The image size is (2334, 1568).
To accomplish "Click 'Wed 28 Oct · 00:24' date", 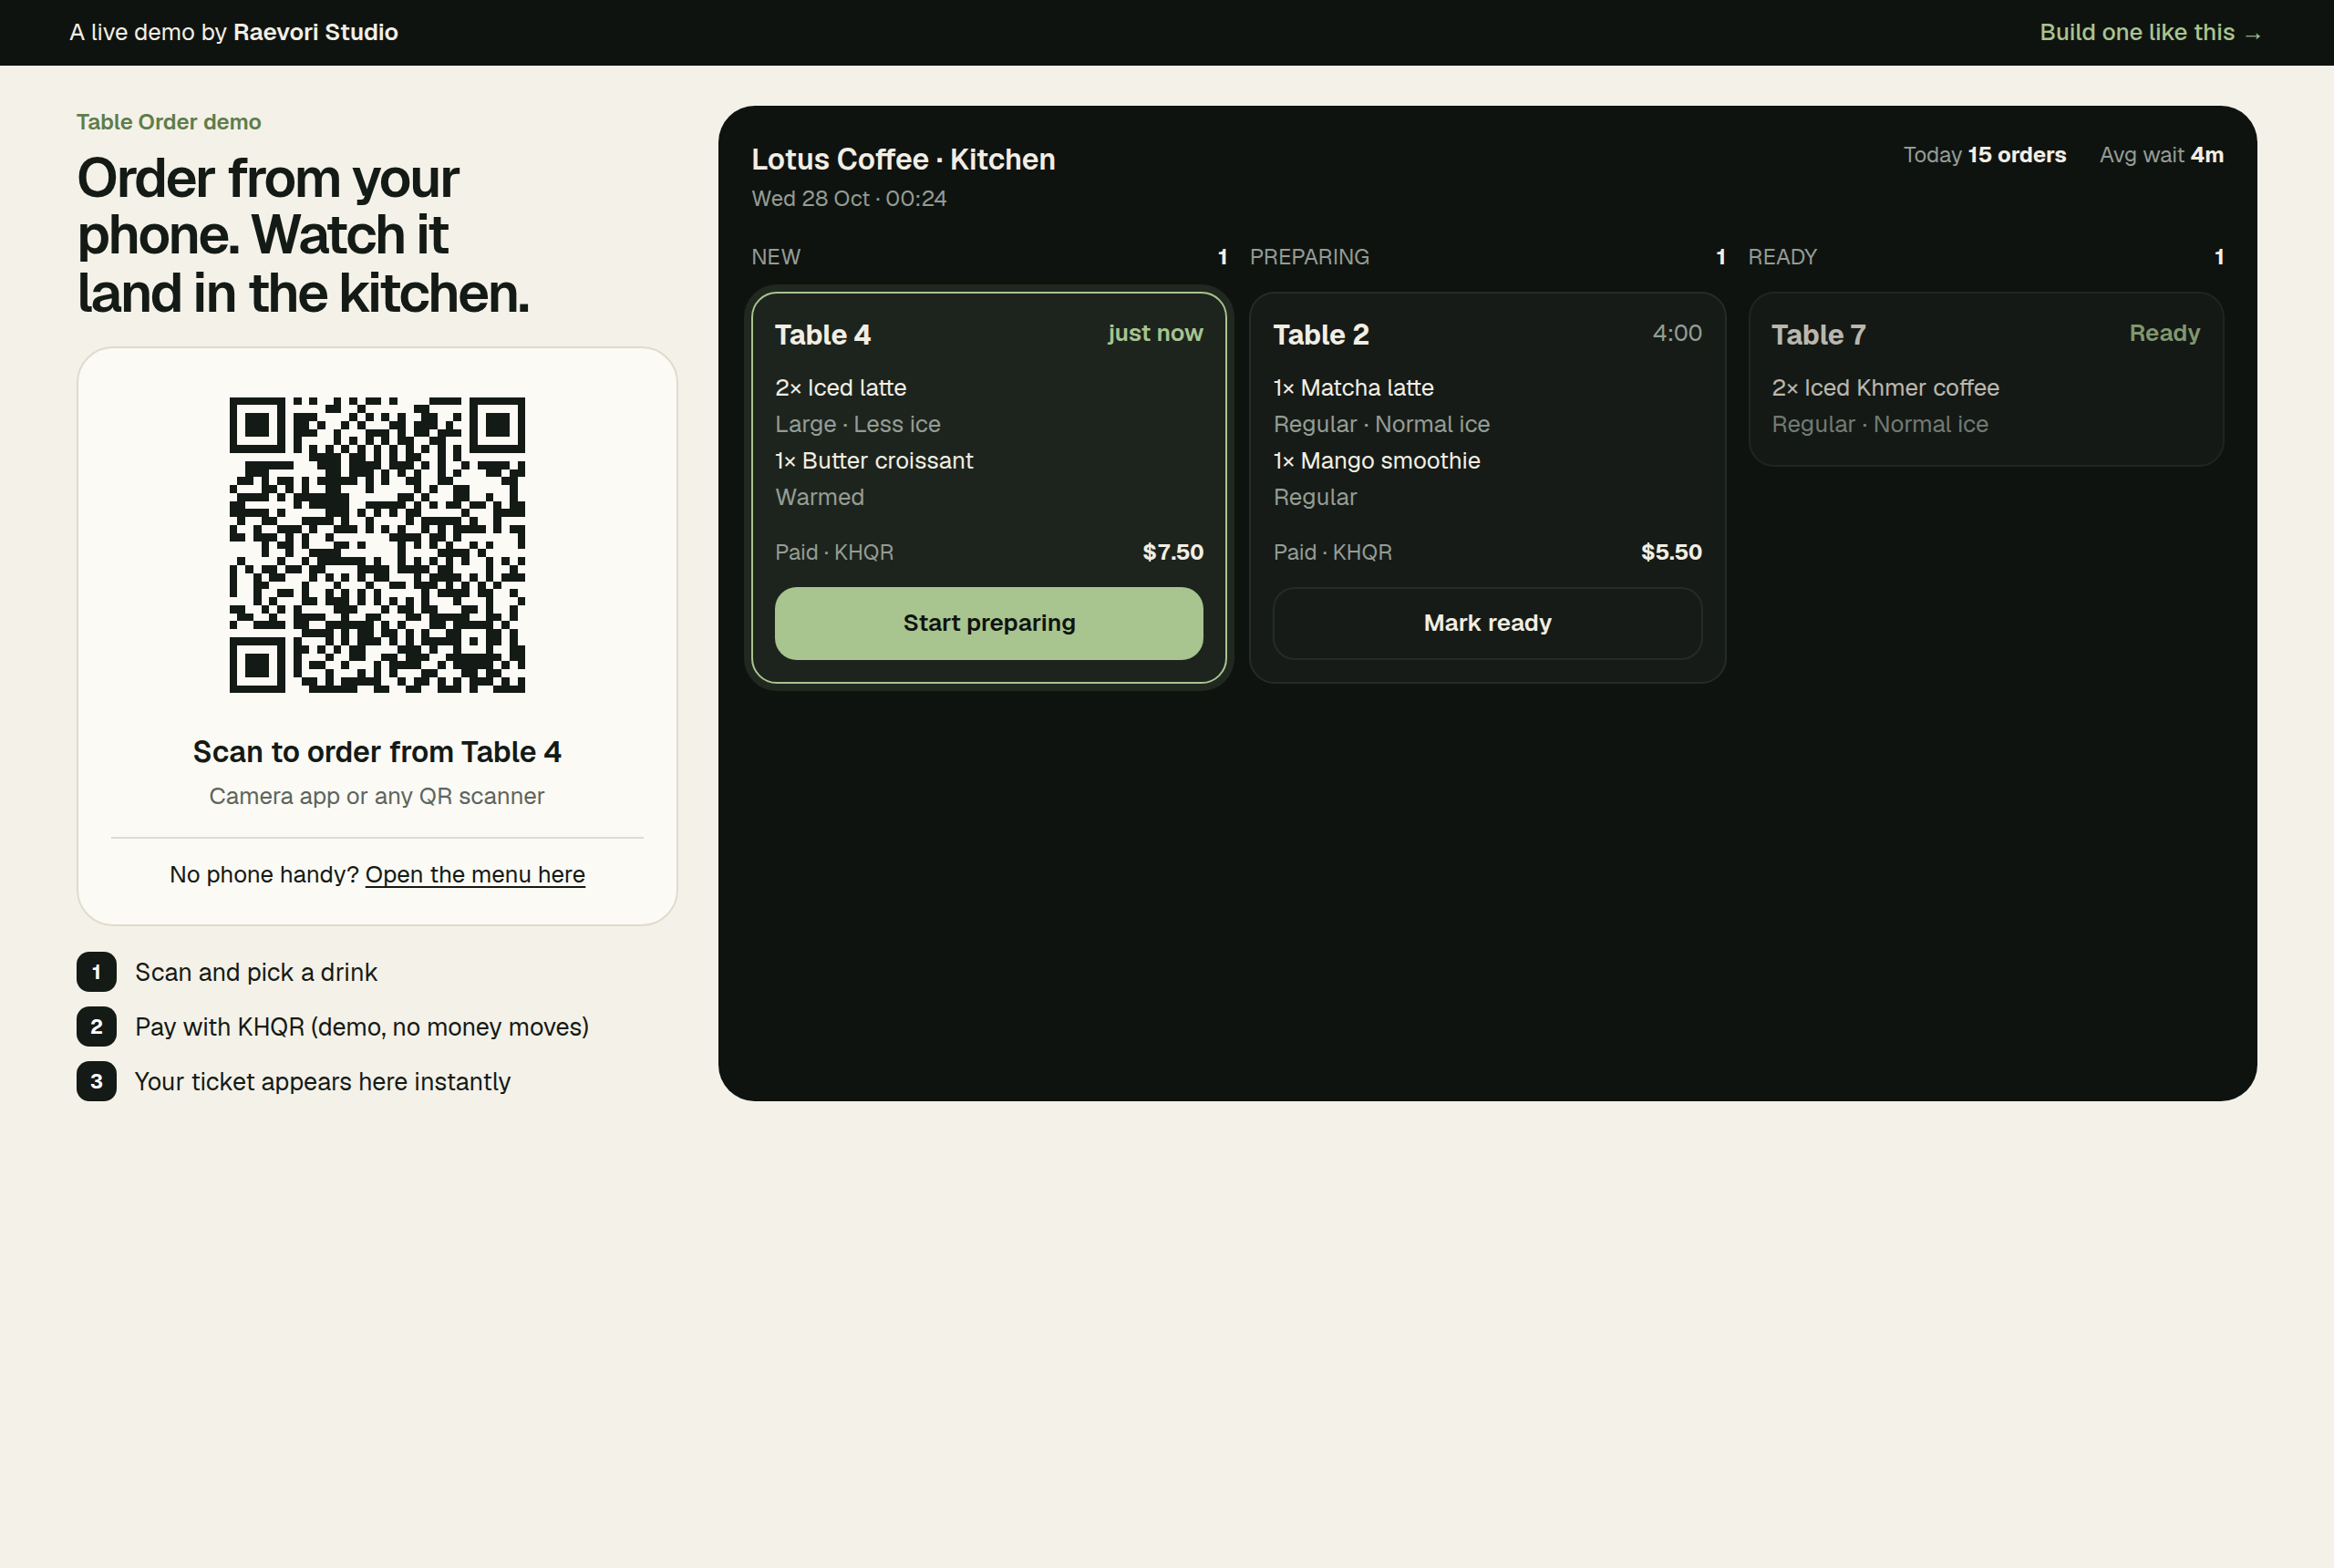I will [849, 198].
